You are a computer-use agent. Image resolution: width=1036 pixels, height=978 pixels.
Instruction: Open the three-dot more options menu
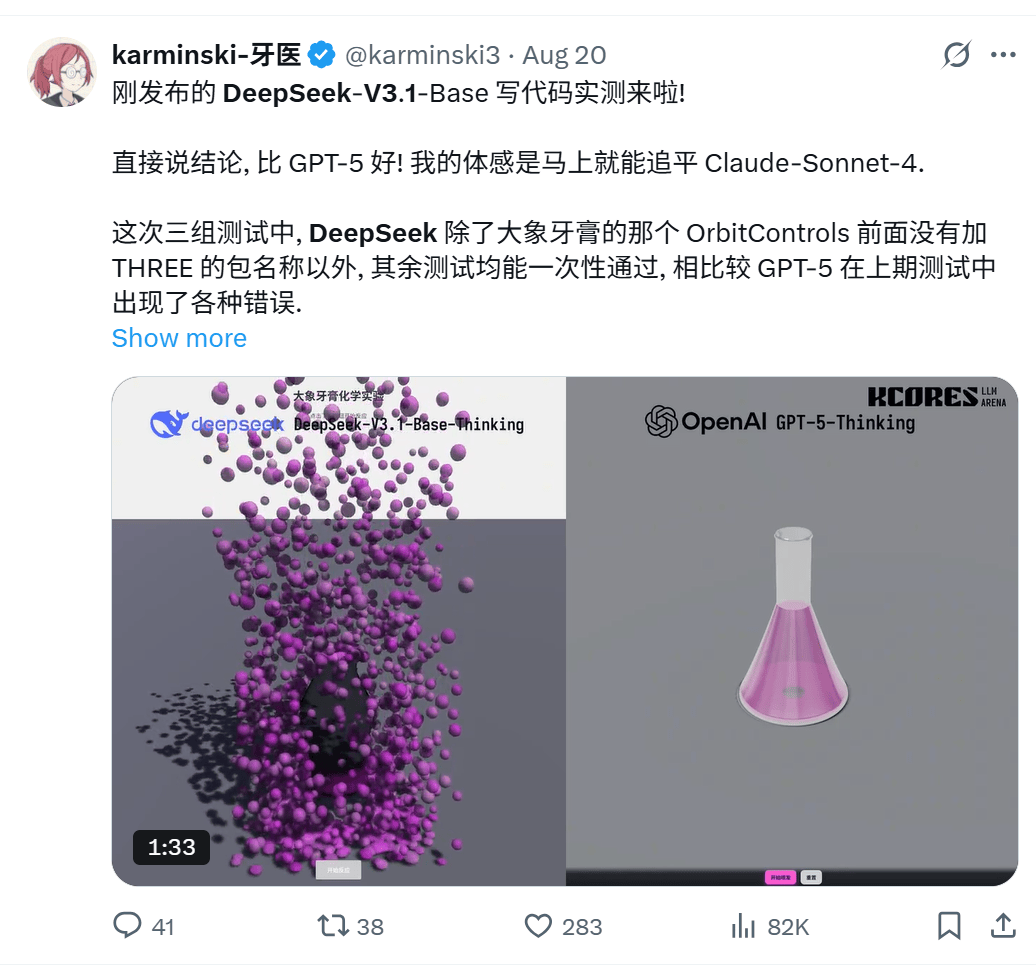click(x=1003, y=55)
